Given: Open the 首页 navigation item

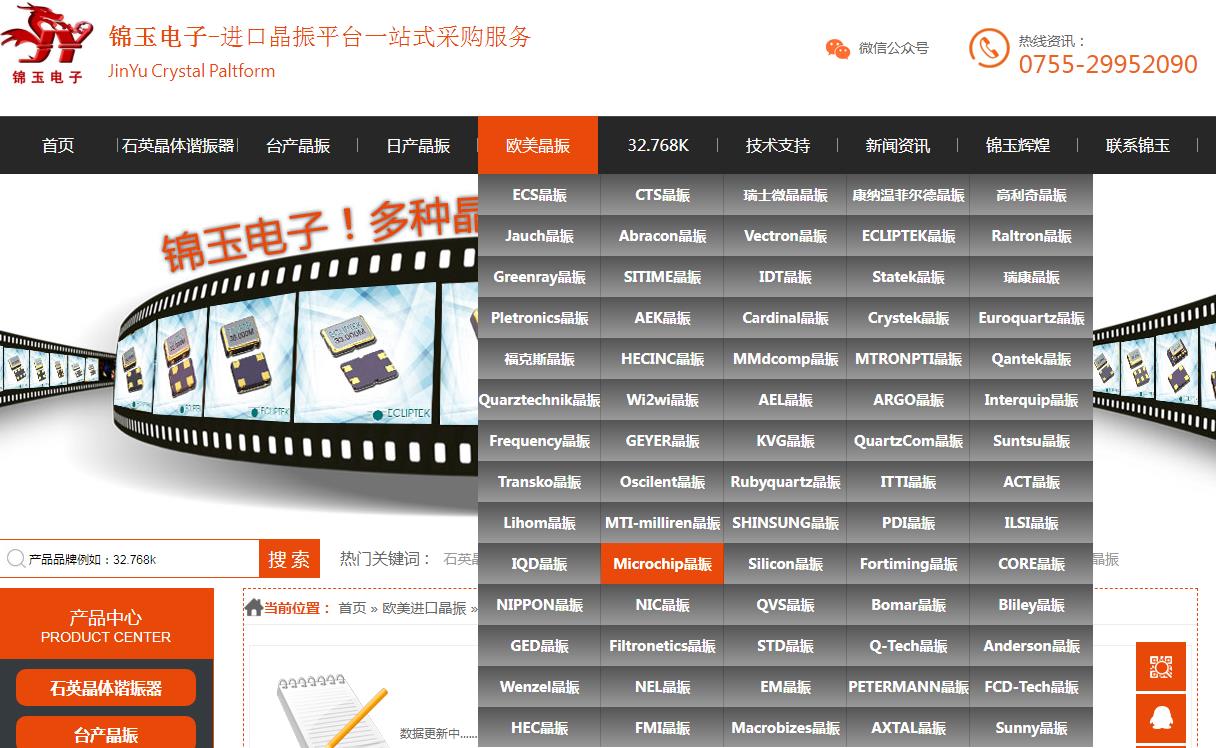Looking at the screenshot, I should 58,145.
